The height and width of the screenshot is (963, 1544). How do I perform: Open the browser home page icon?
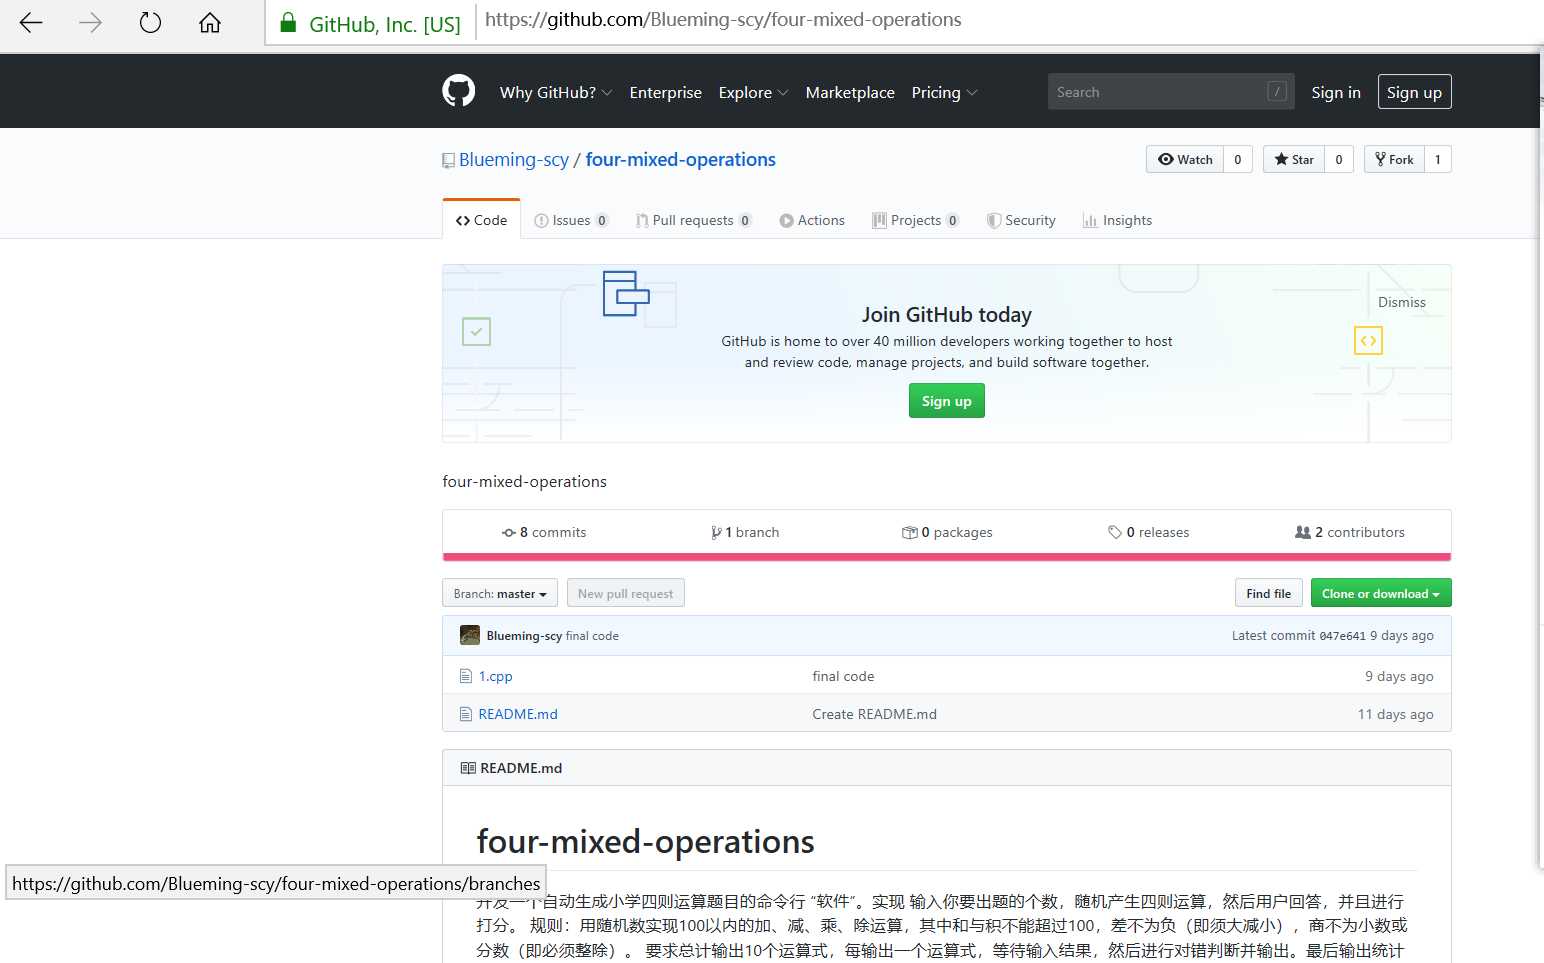pyautogui.click(x=210, y=22)
